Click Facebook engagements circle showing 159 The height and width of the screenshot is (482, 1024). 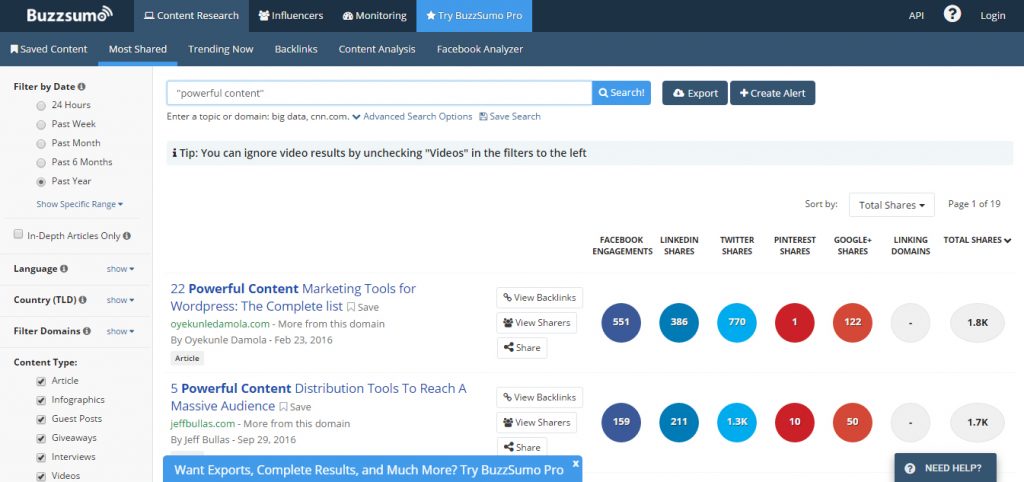(x=621, y=423)
